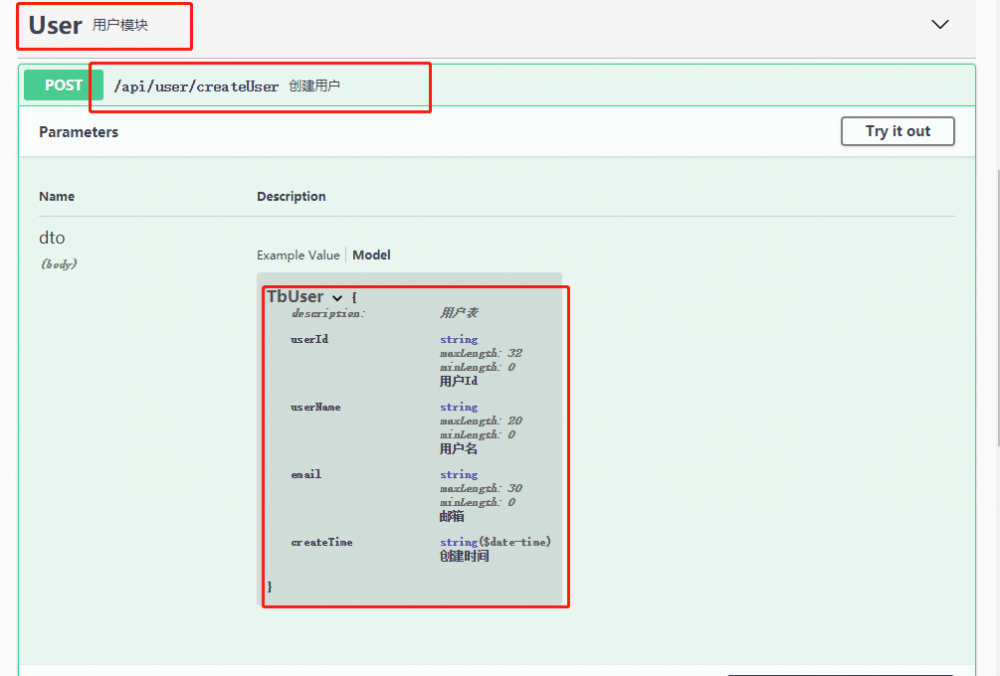The image size is (1000, 676).
Task: Click the string type link of userName
Action: pos(458,407)
